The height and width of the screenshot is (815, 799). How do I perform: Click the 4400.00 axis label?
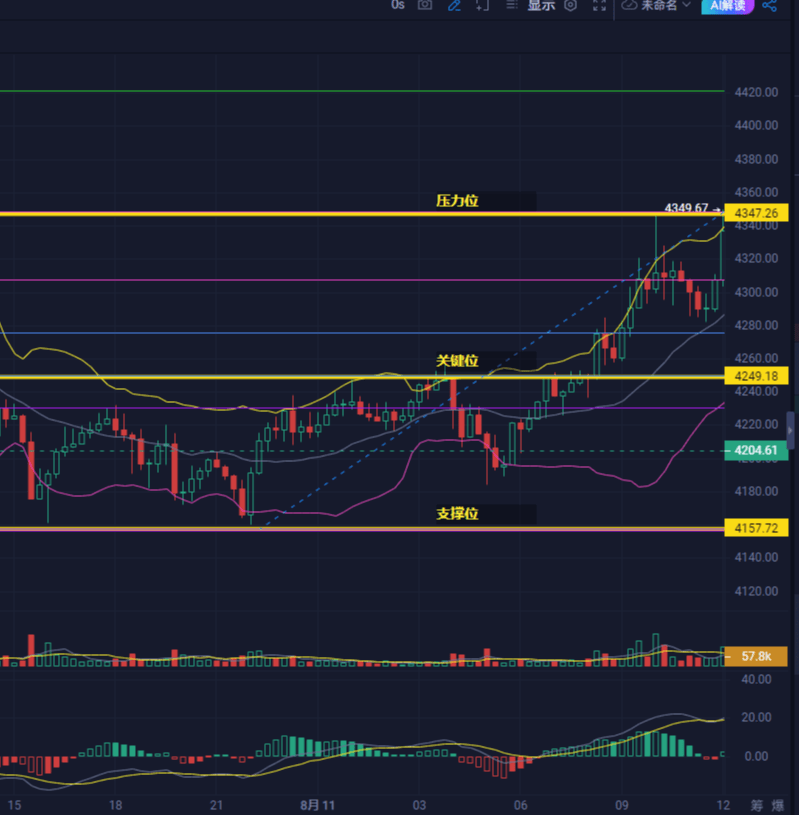[756, 125]
